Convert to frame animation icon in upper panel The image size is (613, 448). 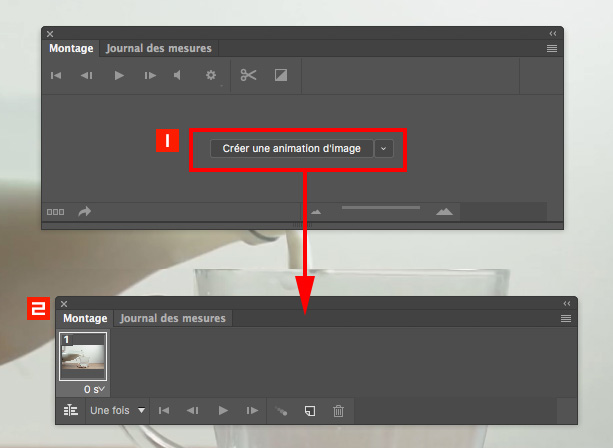[55, 212]
